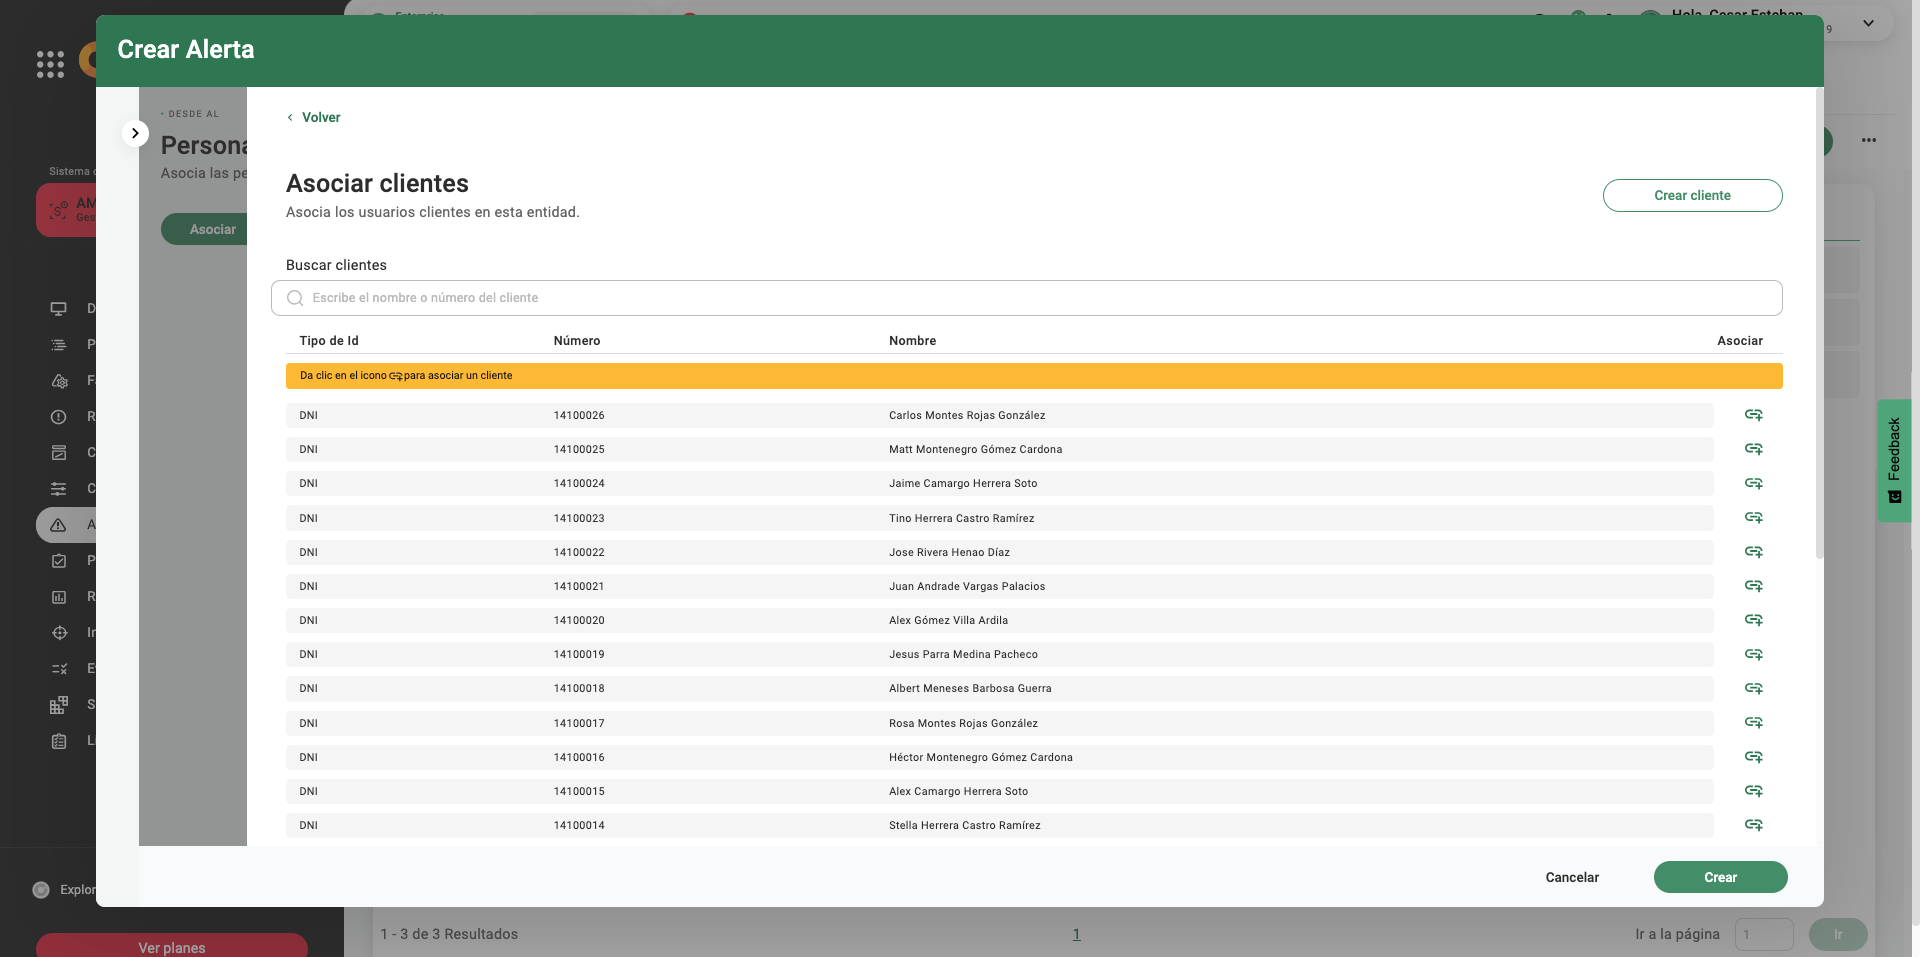The image size is (1920, 957).
Task: Associate client number 14100024
Action: pos(1753,483)
